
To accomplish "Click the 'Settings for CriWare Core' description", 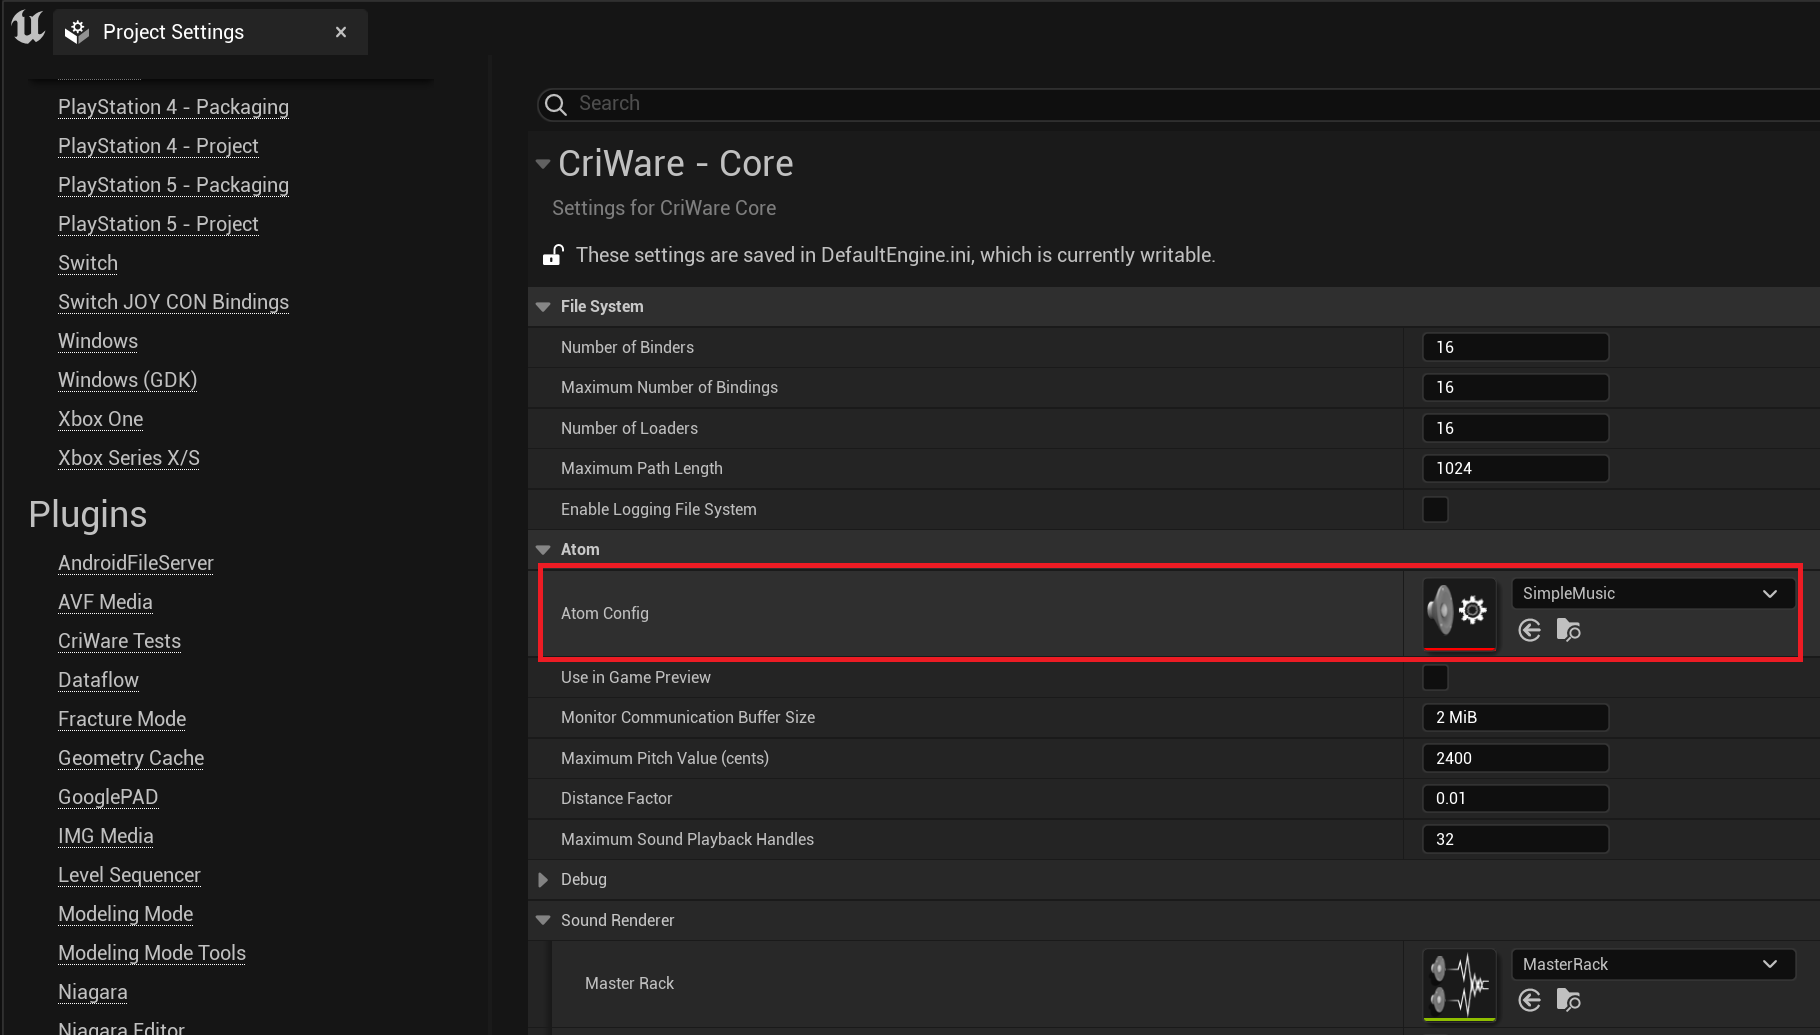I will 664,208.
